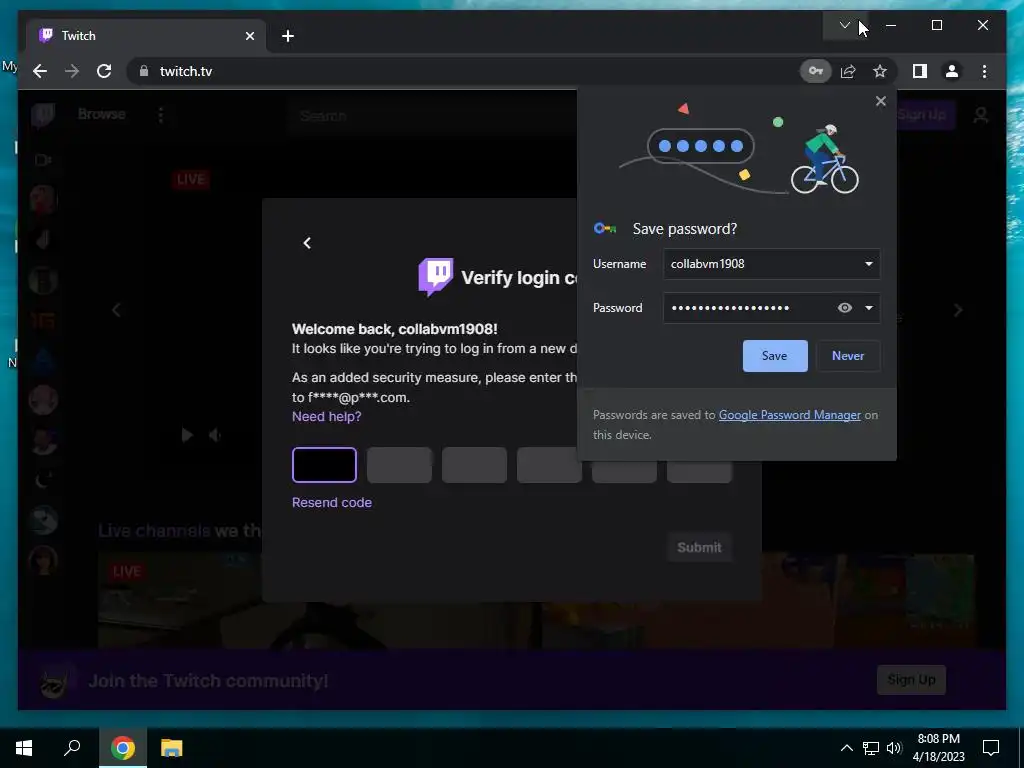The height and width of the screenshot is (768, 1024).
Task: Share this page using the share icon
Action: pyautogui.click(x=848, y=71)
